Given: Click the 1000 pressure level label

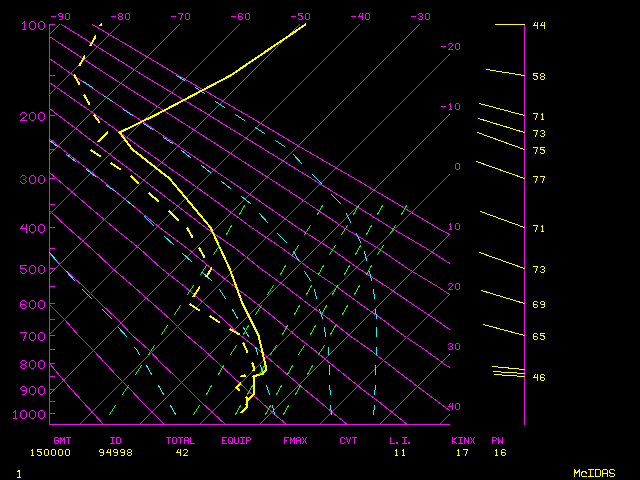Looking at the screenshot, I should pos(33,414).
